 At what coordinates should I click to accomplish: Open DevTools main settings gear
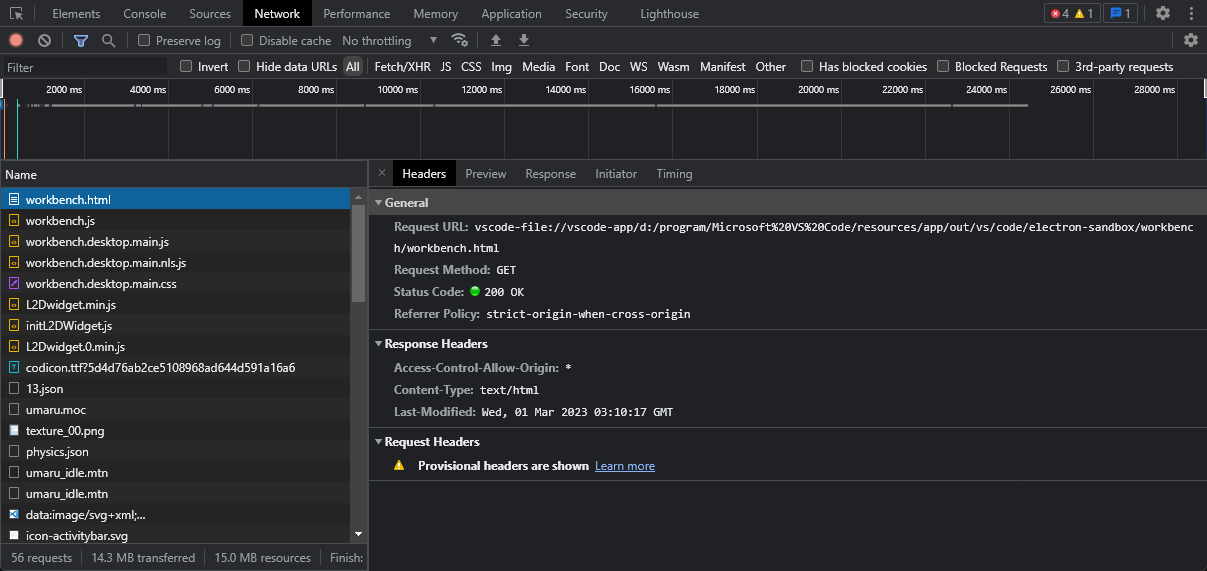1162,13
